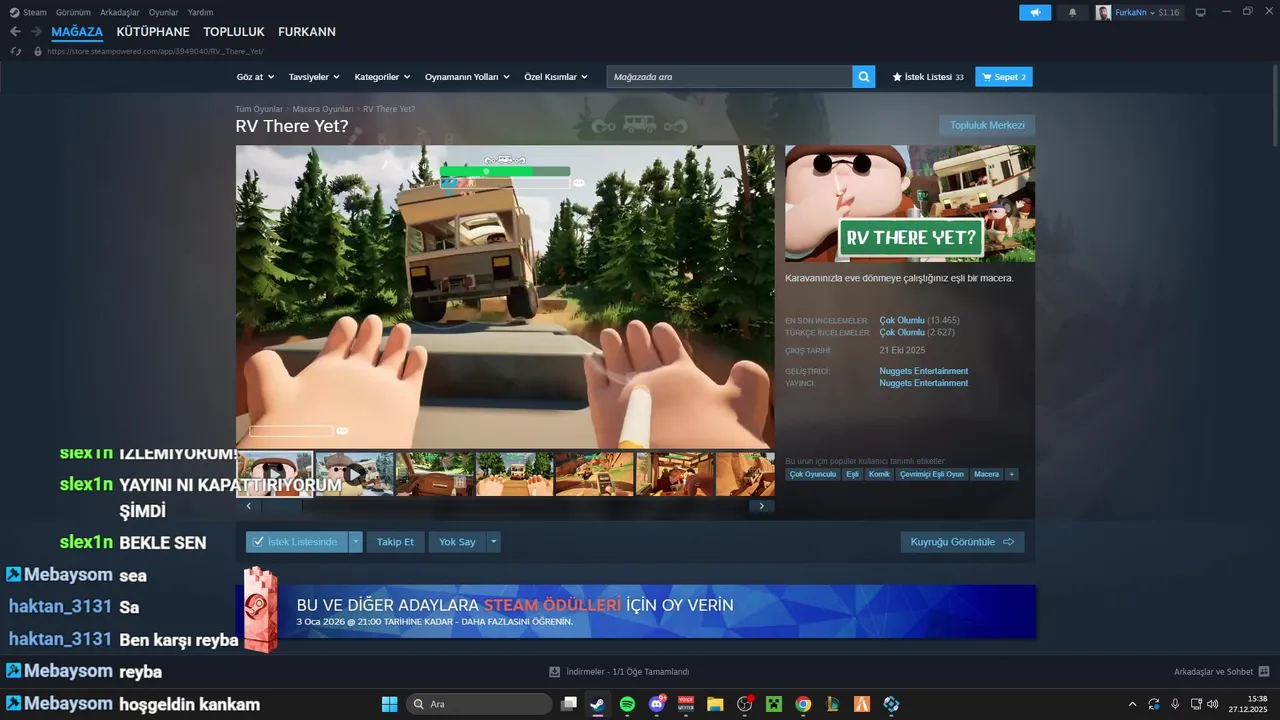Click the Tüm Oyunlar breadcrumb
Screen dimensions: 1280x720
pyautogui.click(x=259, y=109)
